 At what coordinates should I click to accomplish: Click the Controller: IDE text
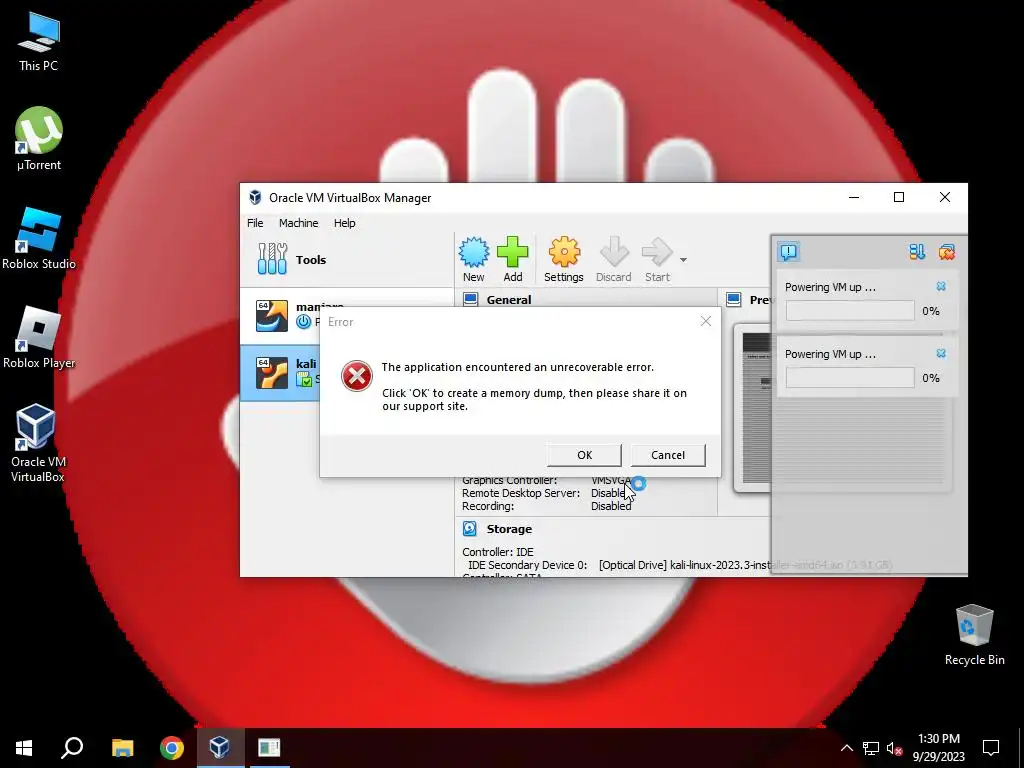498,552
